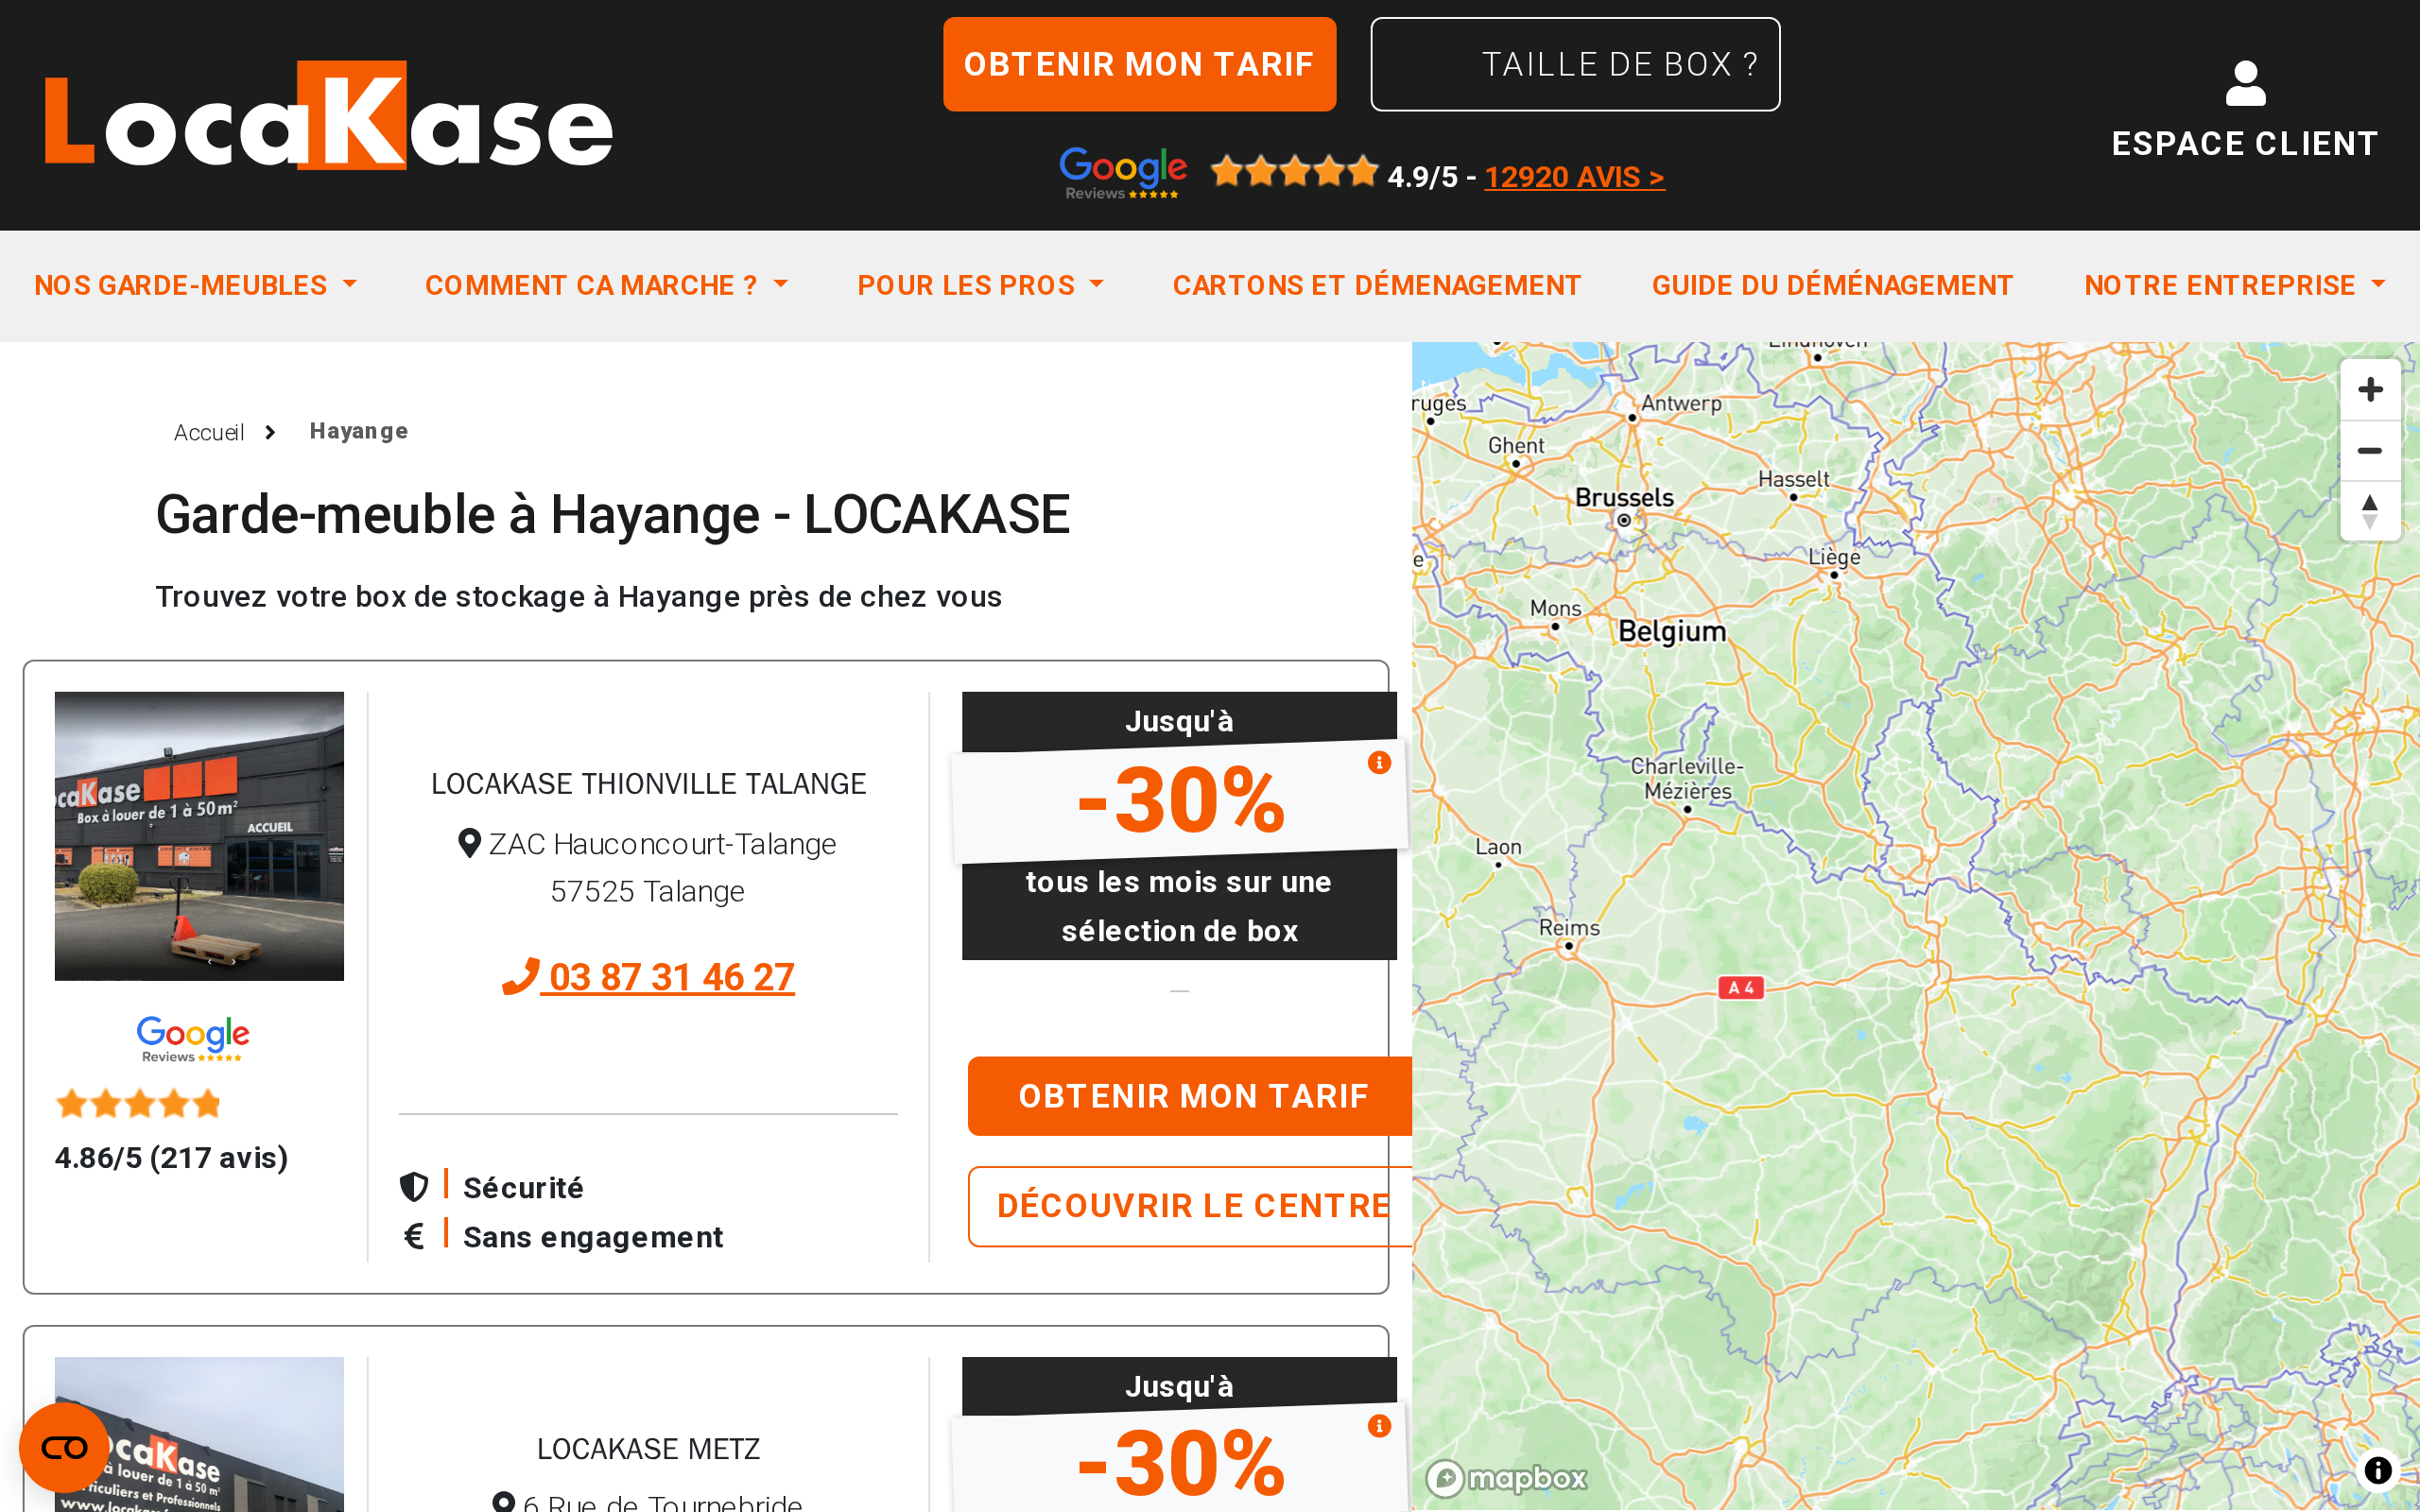The width and height of the screenshot is (2420, 1512).
Task: Click the Talange card star rating
Action: tap(138, 1104)
